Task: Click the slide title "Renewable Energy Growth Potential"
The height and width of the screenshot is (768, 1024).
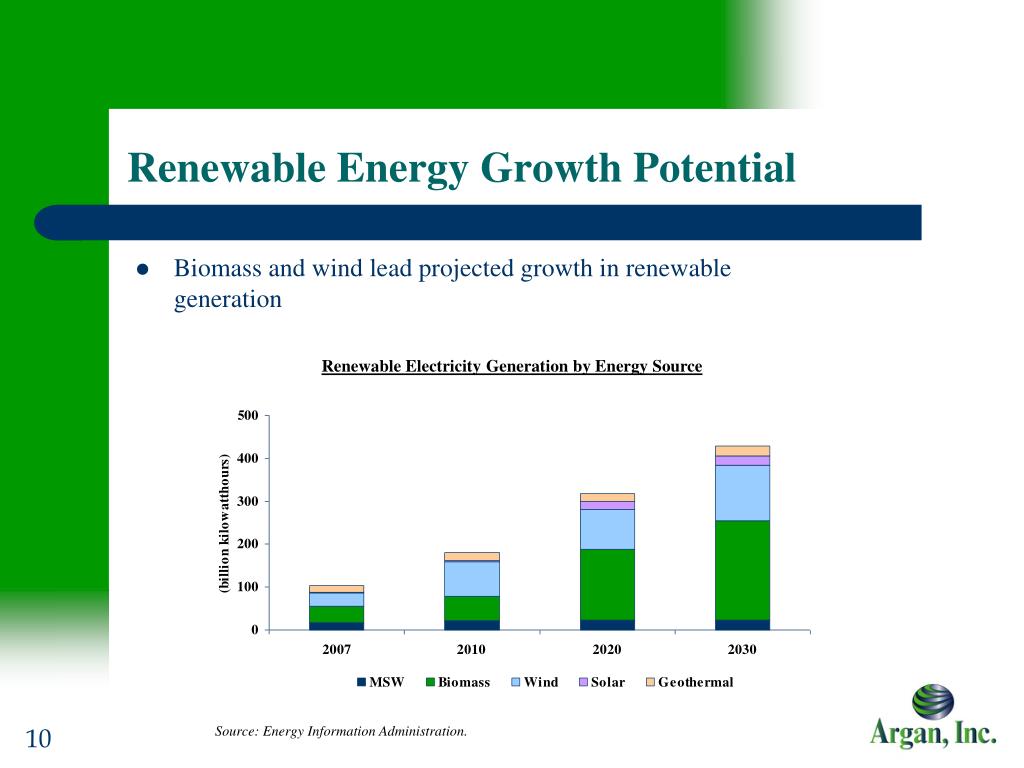Action: coord(462,168)
